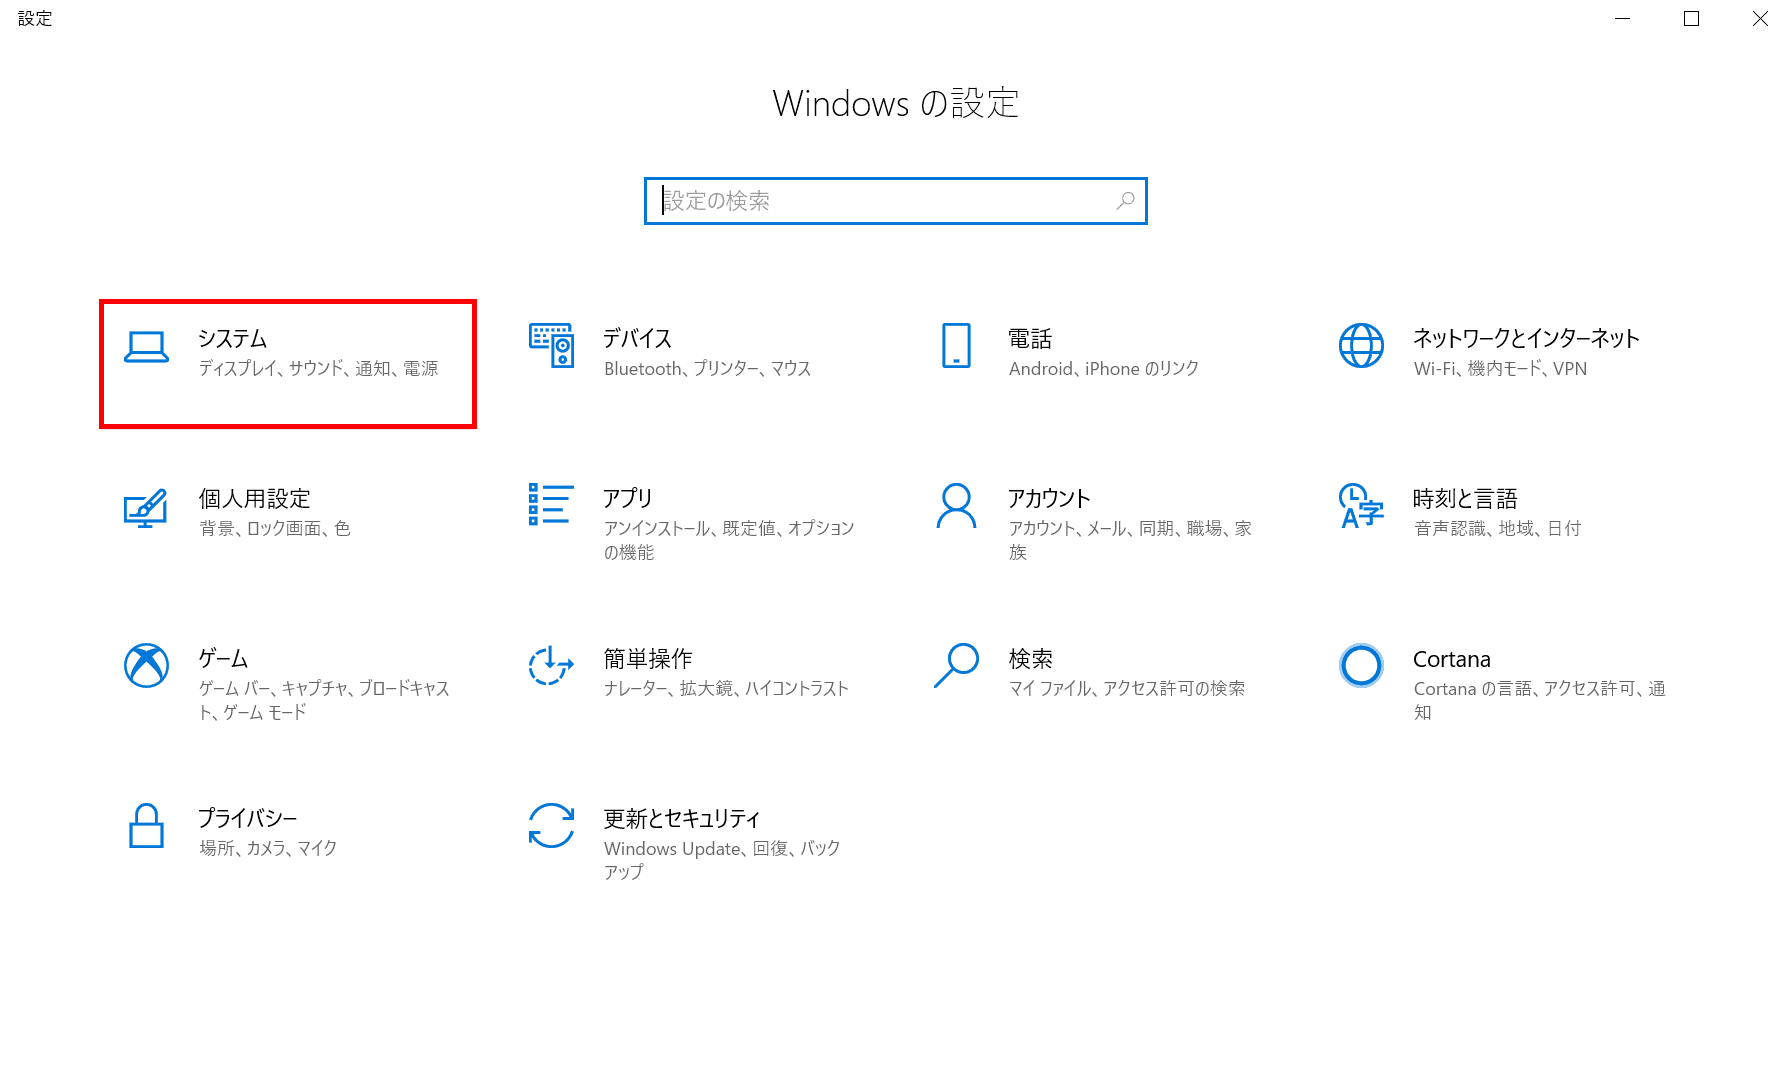Open ゲーム settings title

tap(223, 659)
